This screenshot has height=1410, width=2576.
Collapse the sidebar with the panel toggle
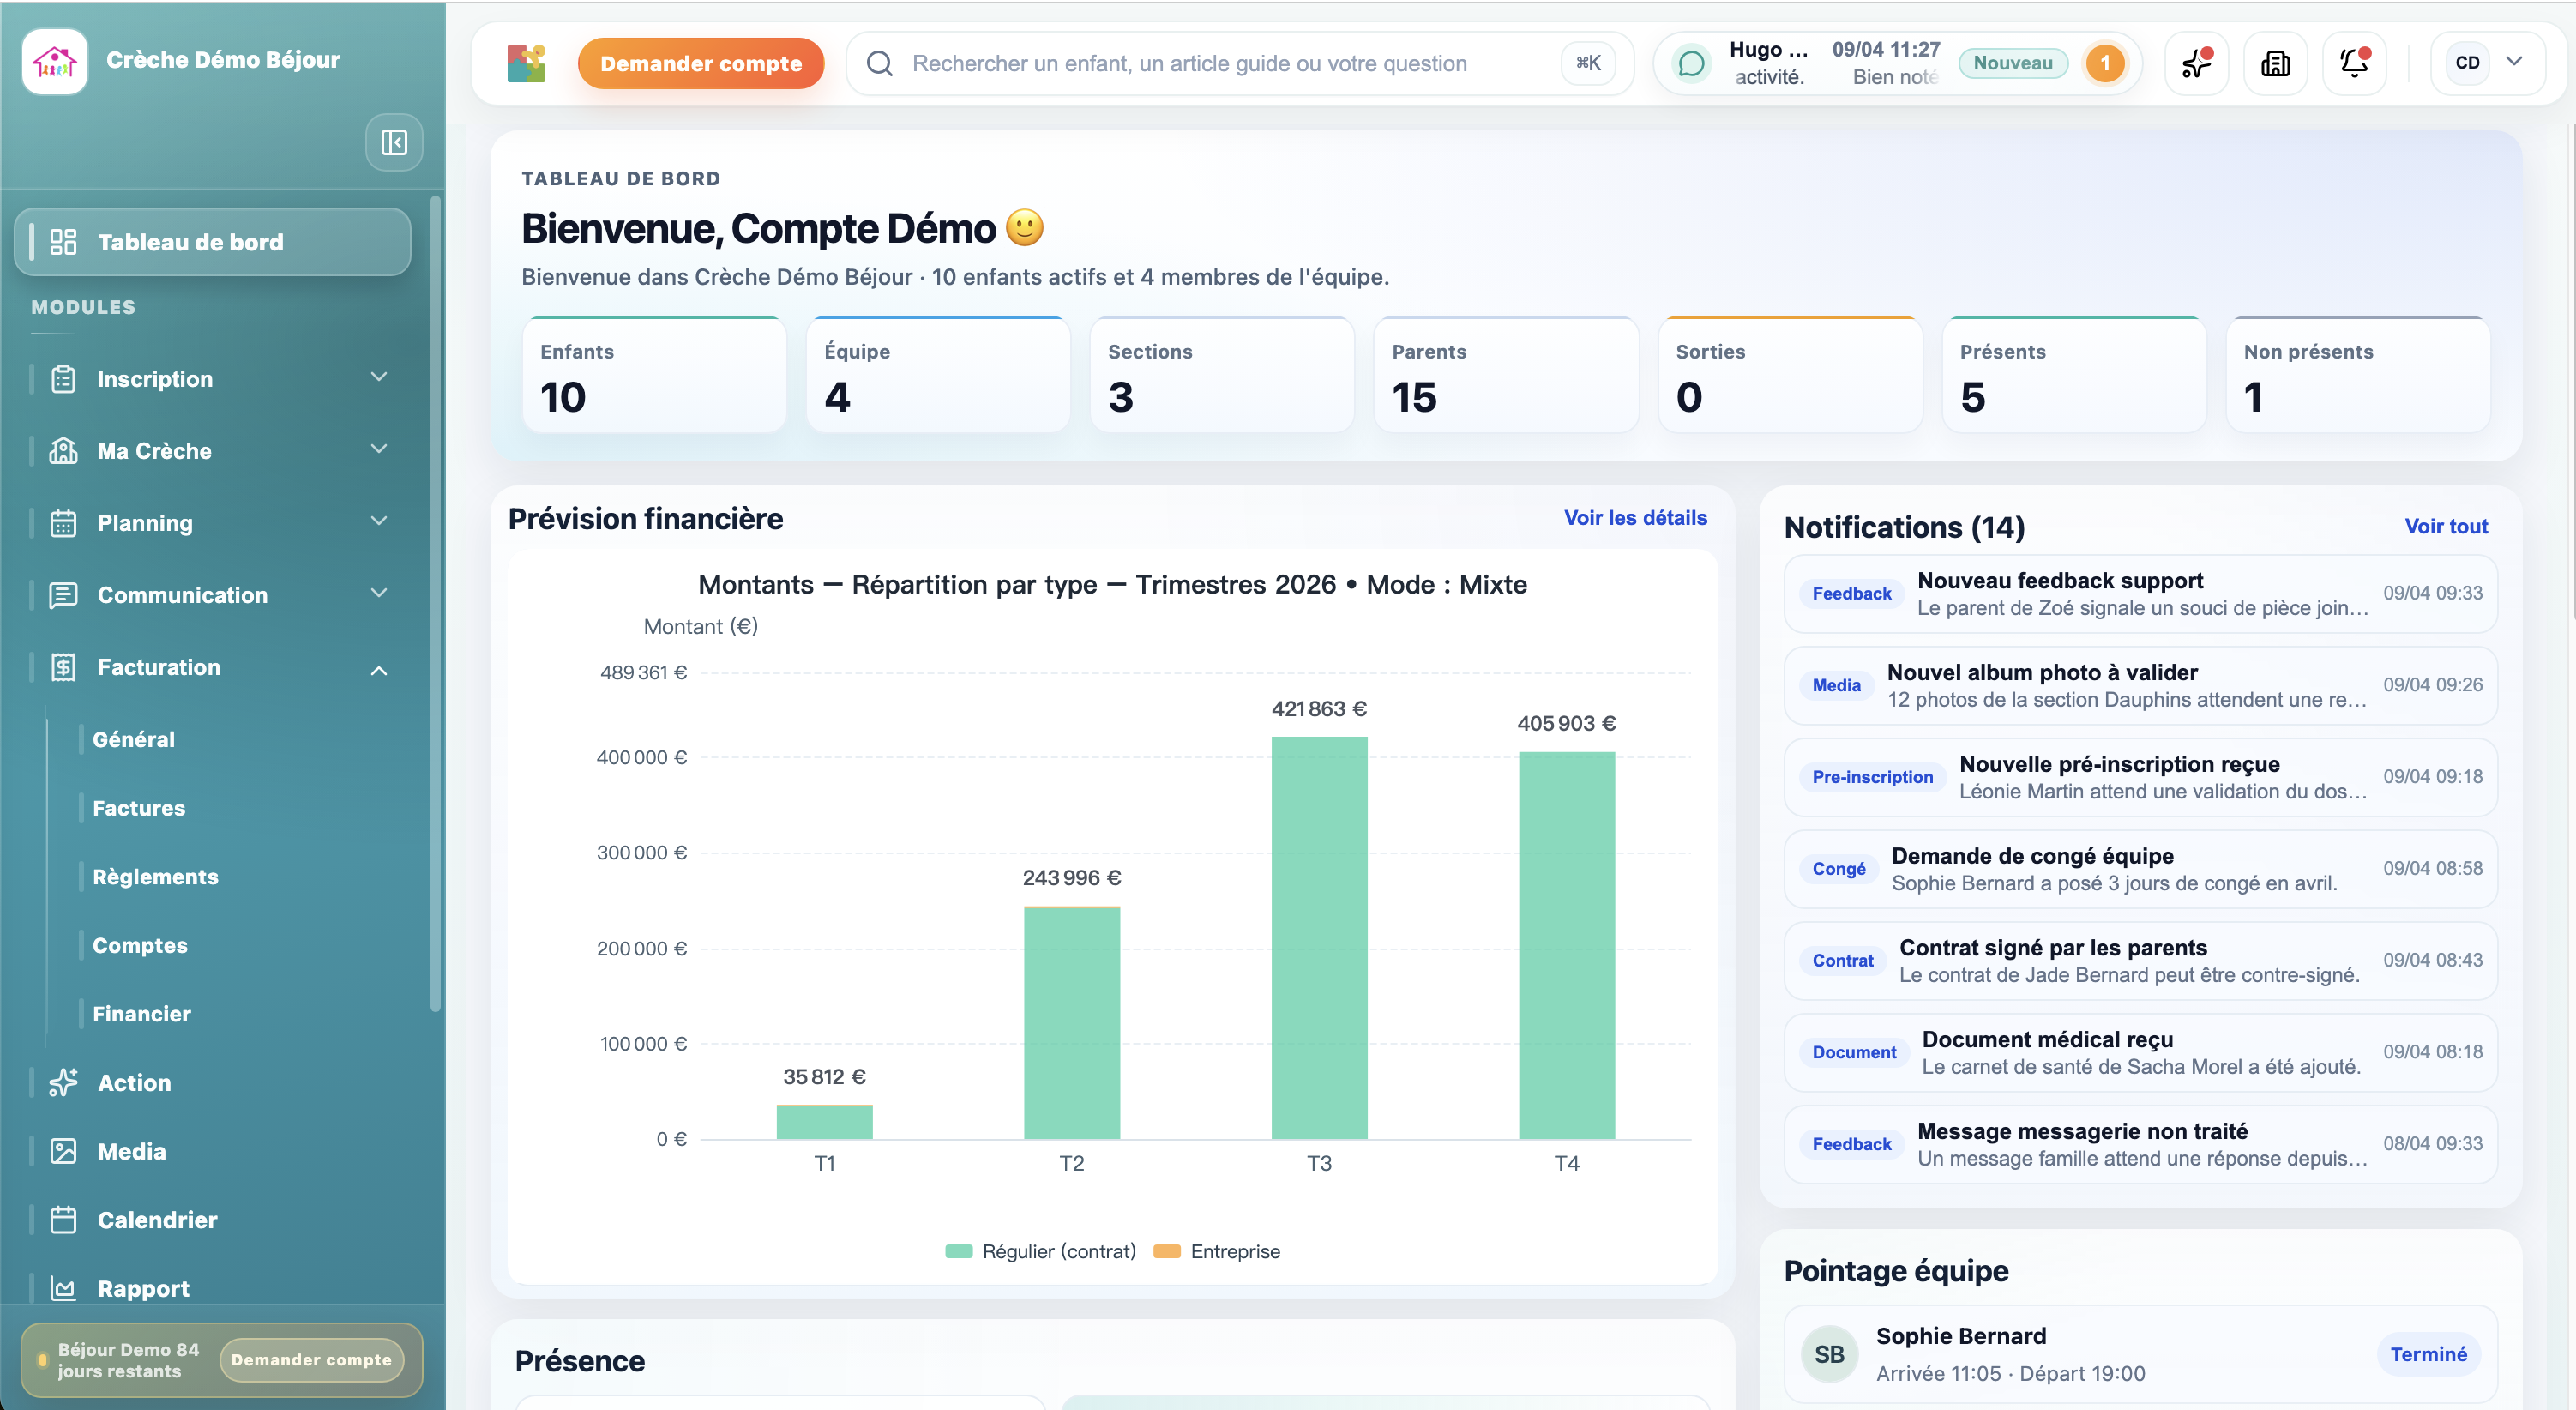click(394, 142)
